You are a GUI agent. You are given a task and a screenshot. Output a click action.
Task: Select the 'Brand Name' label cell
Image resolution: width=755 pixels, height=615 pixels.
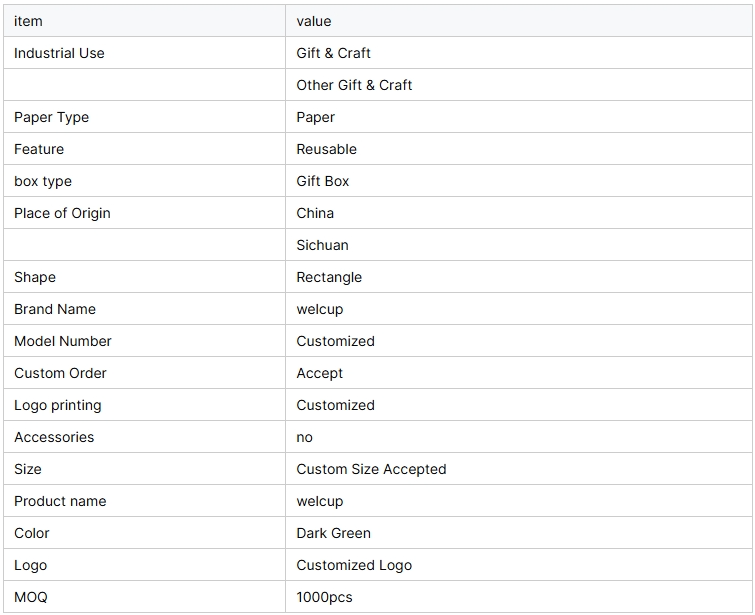(x=55, y=309)
